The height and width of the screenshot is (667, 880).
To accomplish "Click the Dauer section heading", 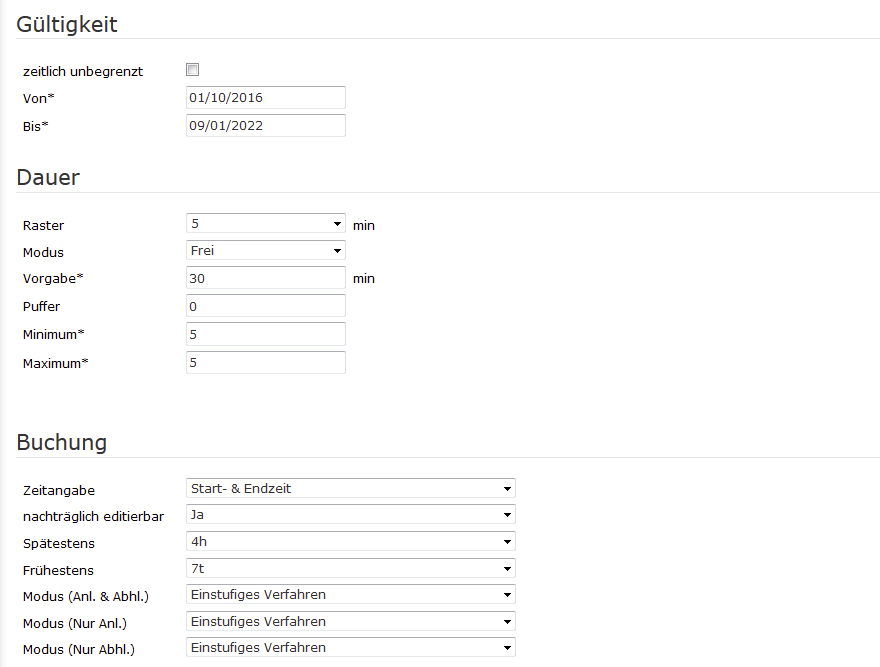I will point(48,178).
